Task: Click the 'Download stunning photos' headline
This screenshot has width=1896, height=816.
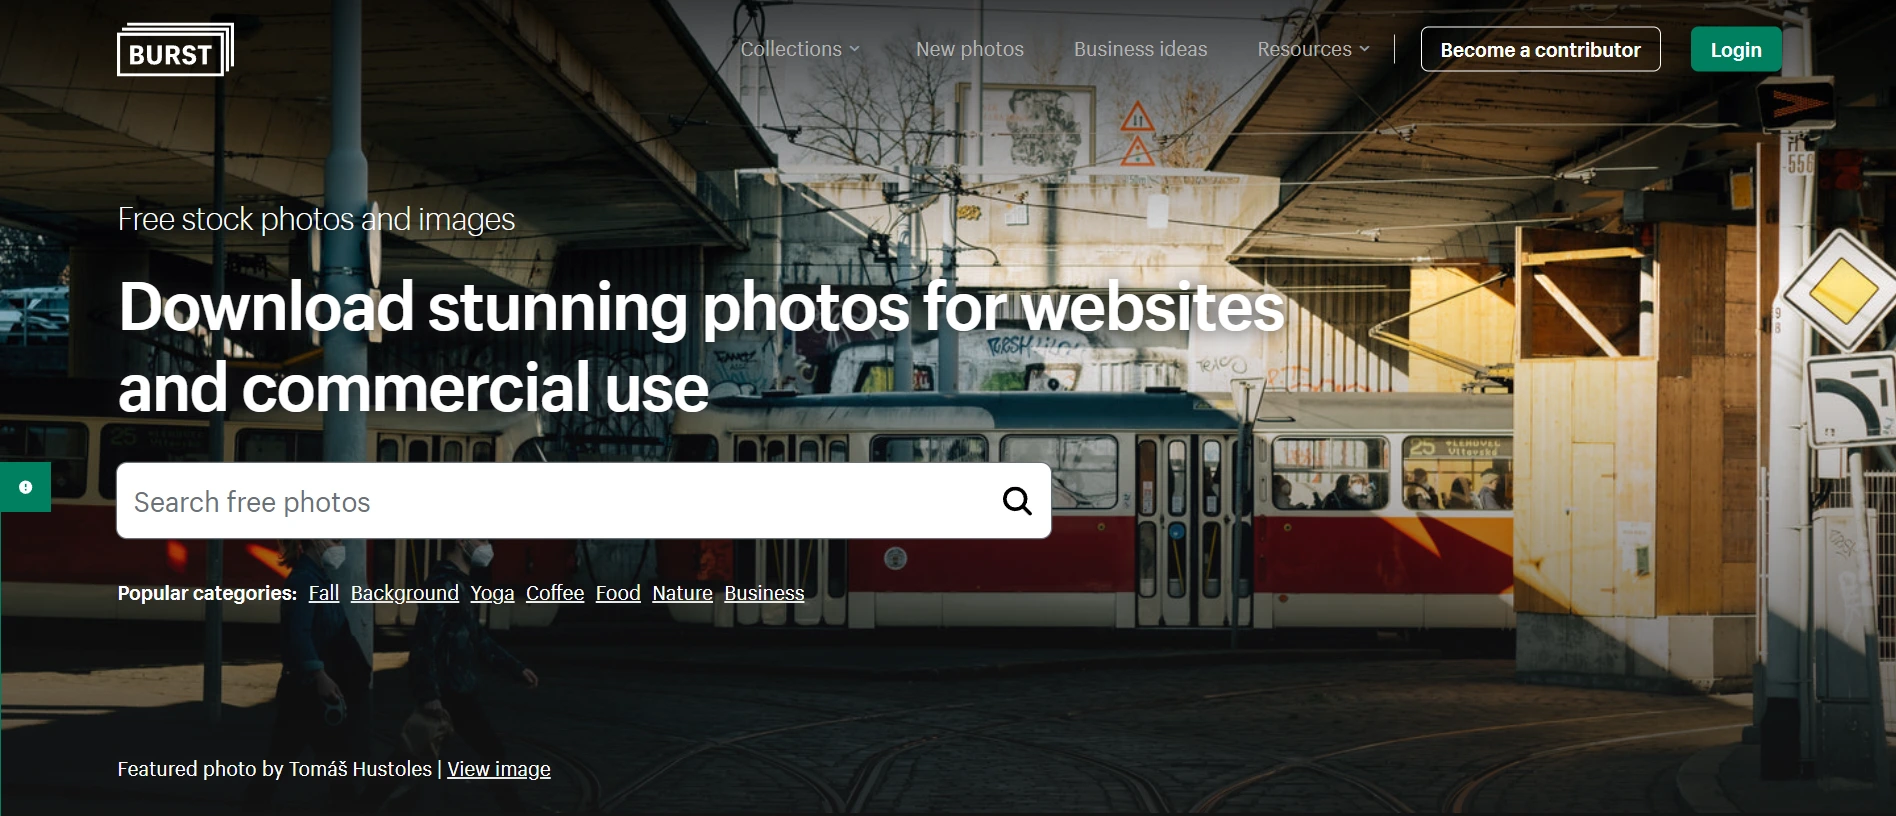Action: 701,347
